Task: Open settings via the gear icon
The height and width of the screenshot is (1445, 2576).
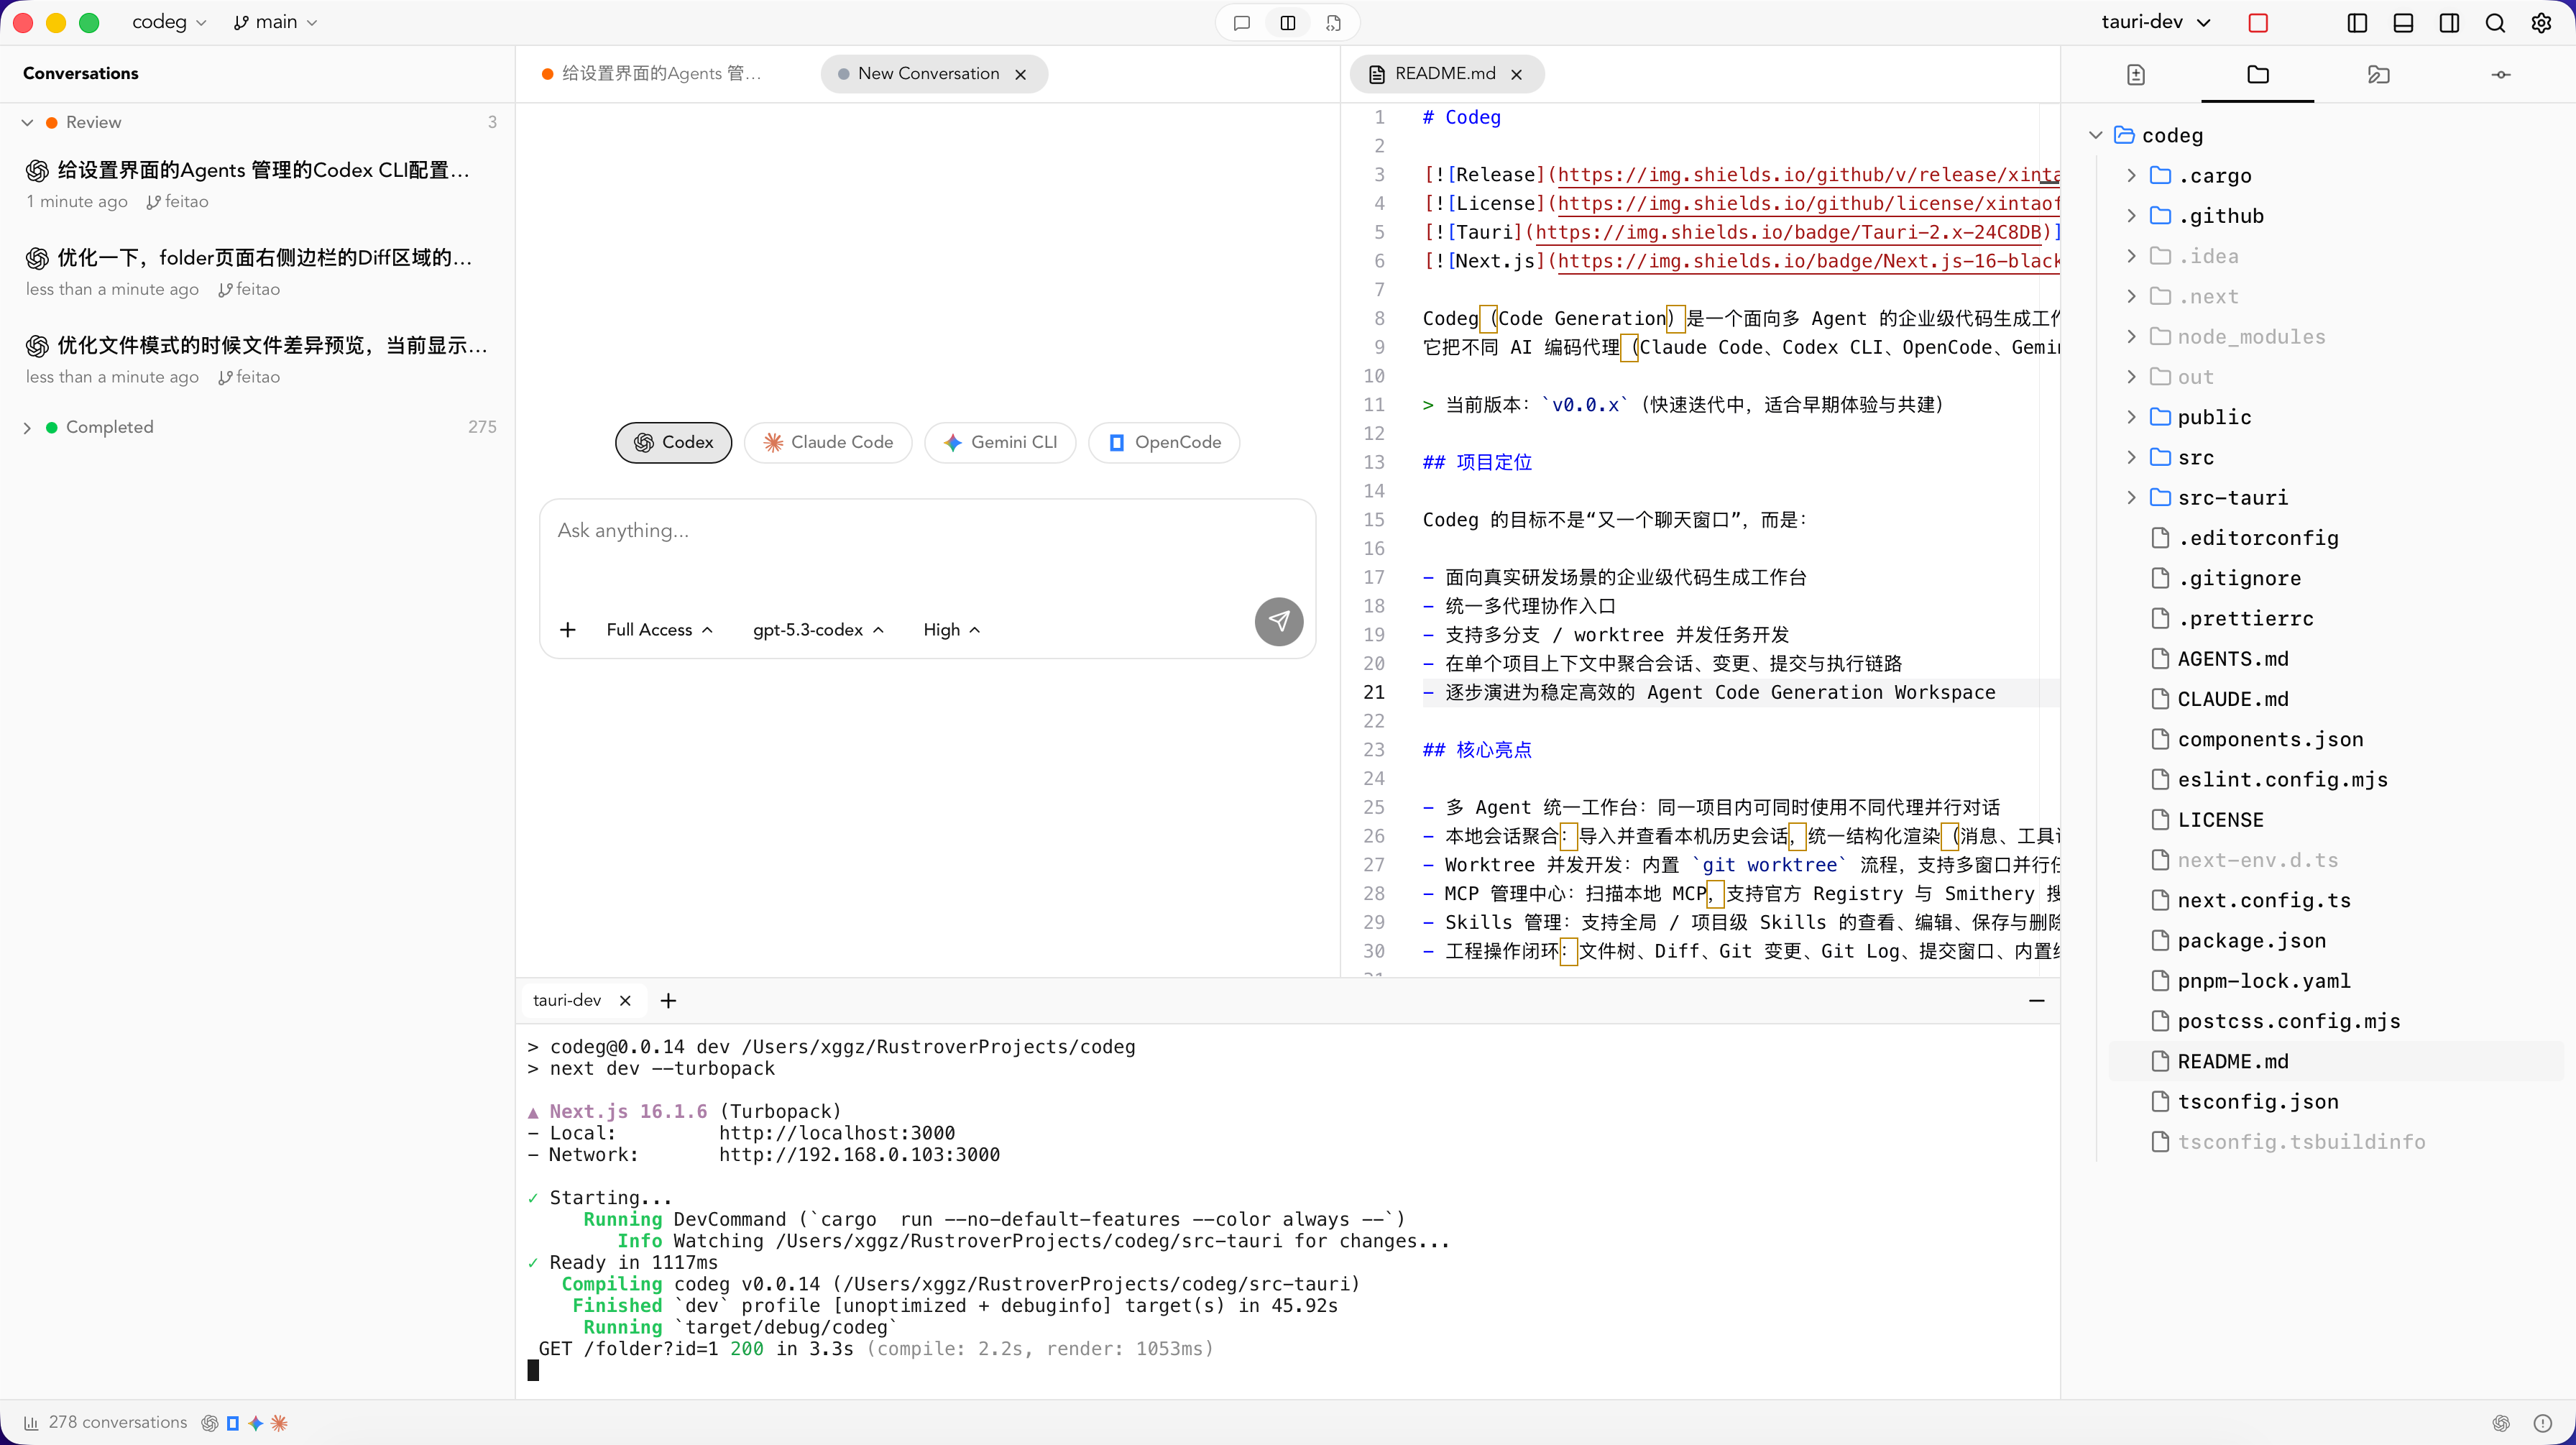Action: 2542,23
